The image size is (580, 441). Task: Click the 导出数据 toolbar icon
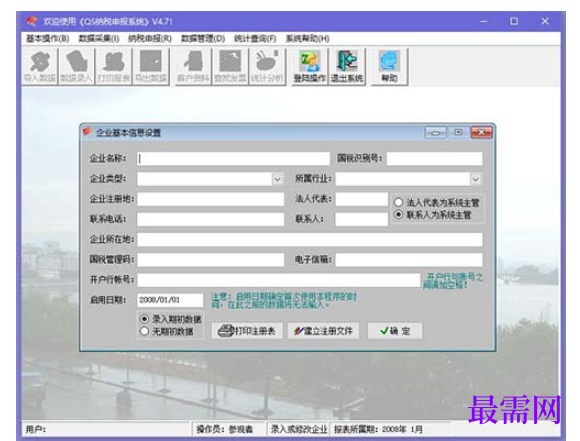(x=151, y=67)
